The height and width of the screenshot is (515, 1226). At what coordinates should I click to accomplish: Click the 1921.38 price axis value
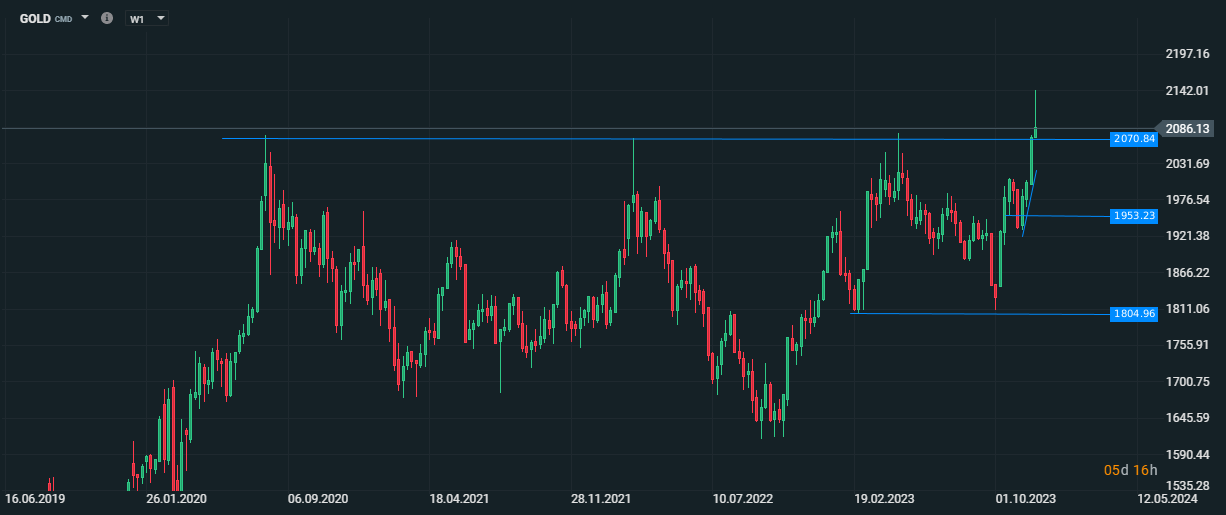coord(1188,236)
